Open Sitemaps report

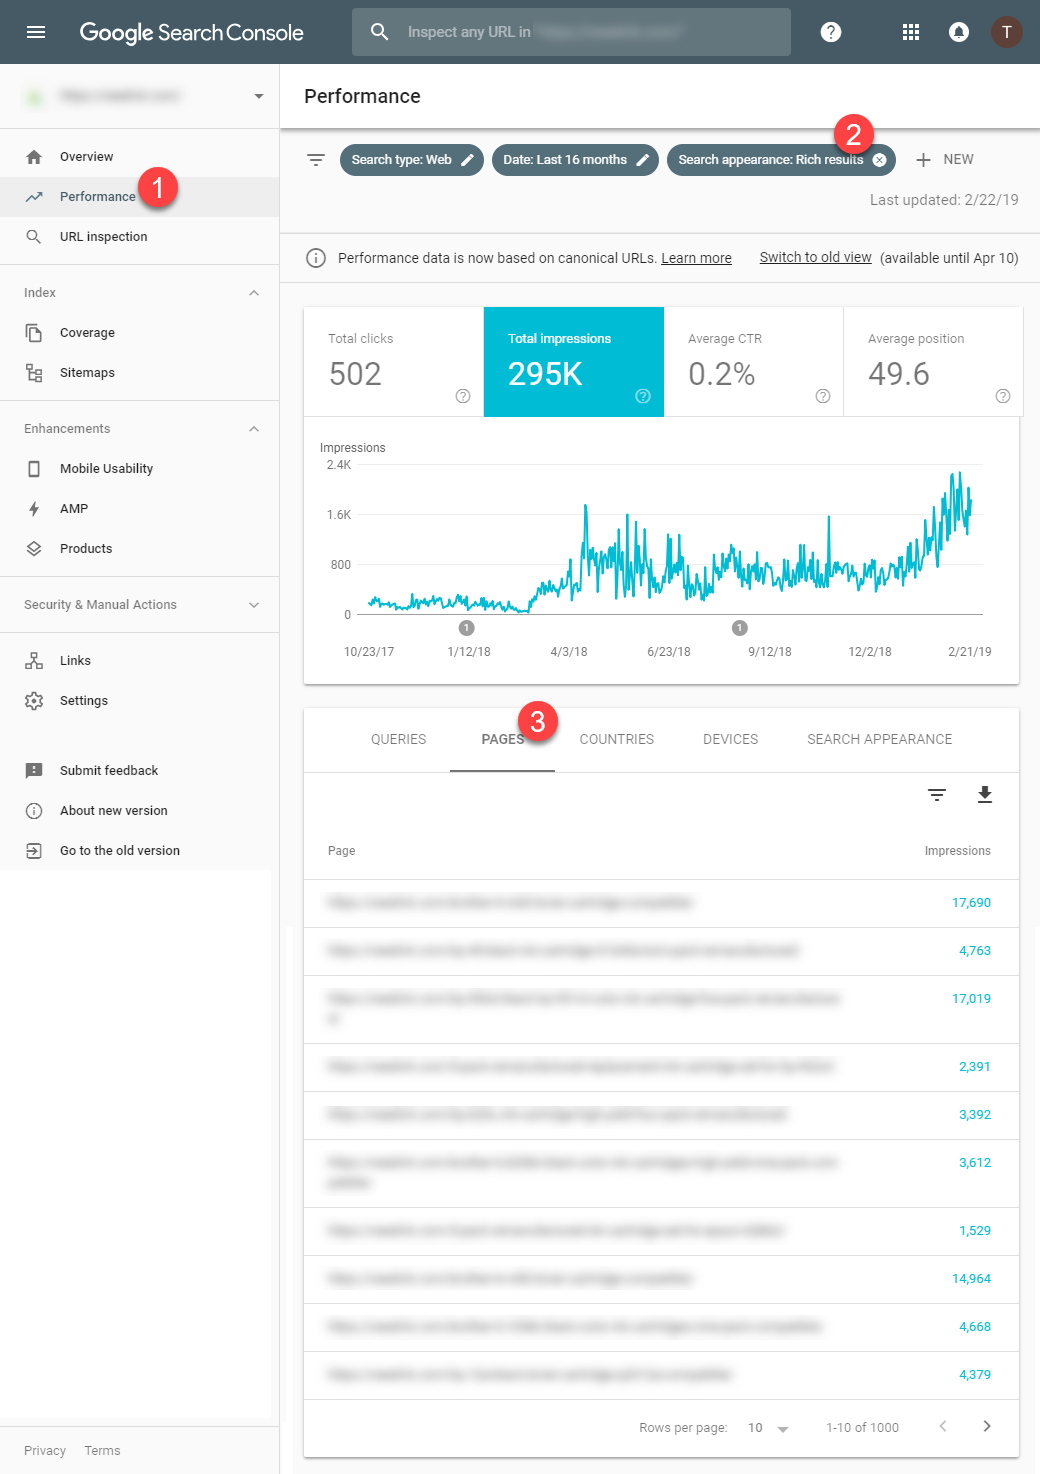point(139,373)
